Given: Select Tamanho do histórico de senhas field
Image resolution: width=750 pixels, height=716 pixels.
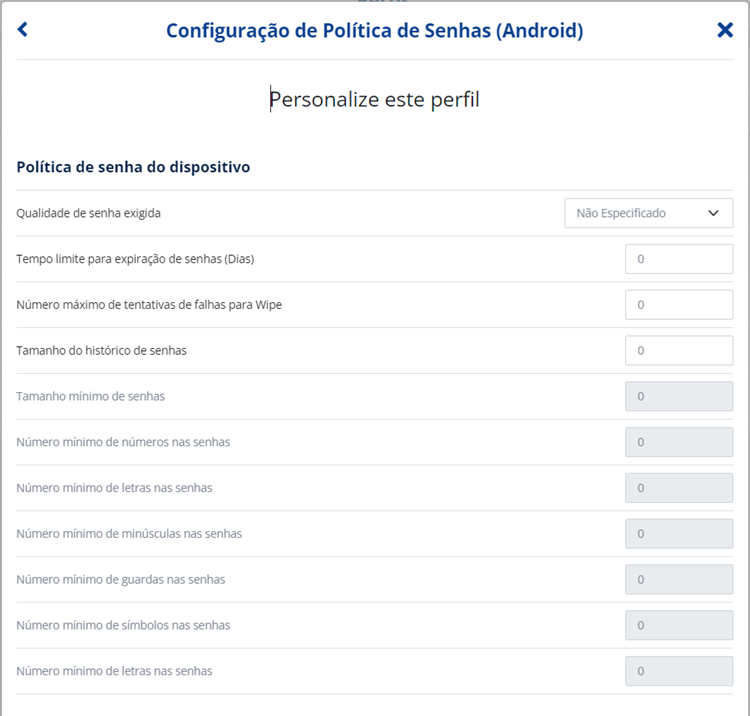Looking at the screenshot, I should tap(679, 351).
